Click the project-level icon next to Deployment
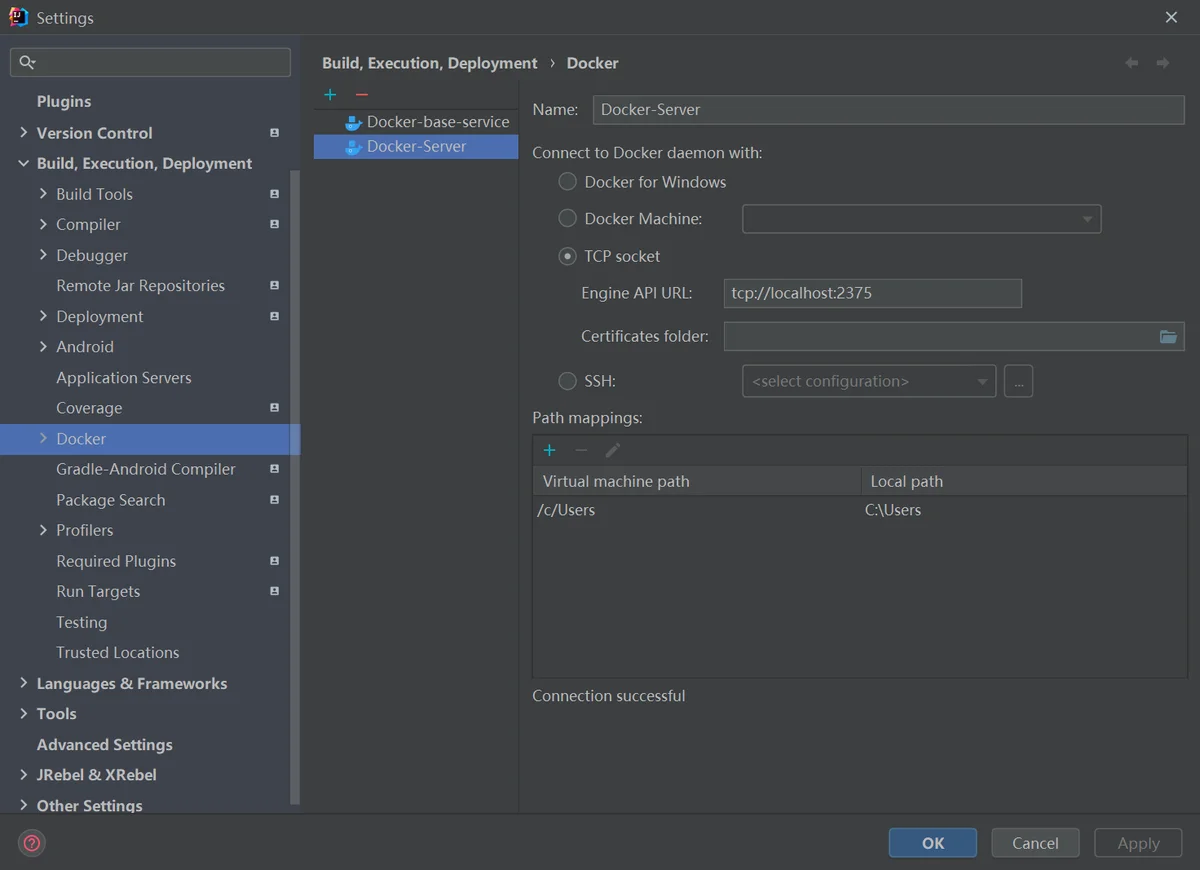Viewport: 1200px width, 870px height. [x=274, y=317]
